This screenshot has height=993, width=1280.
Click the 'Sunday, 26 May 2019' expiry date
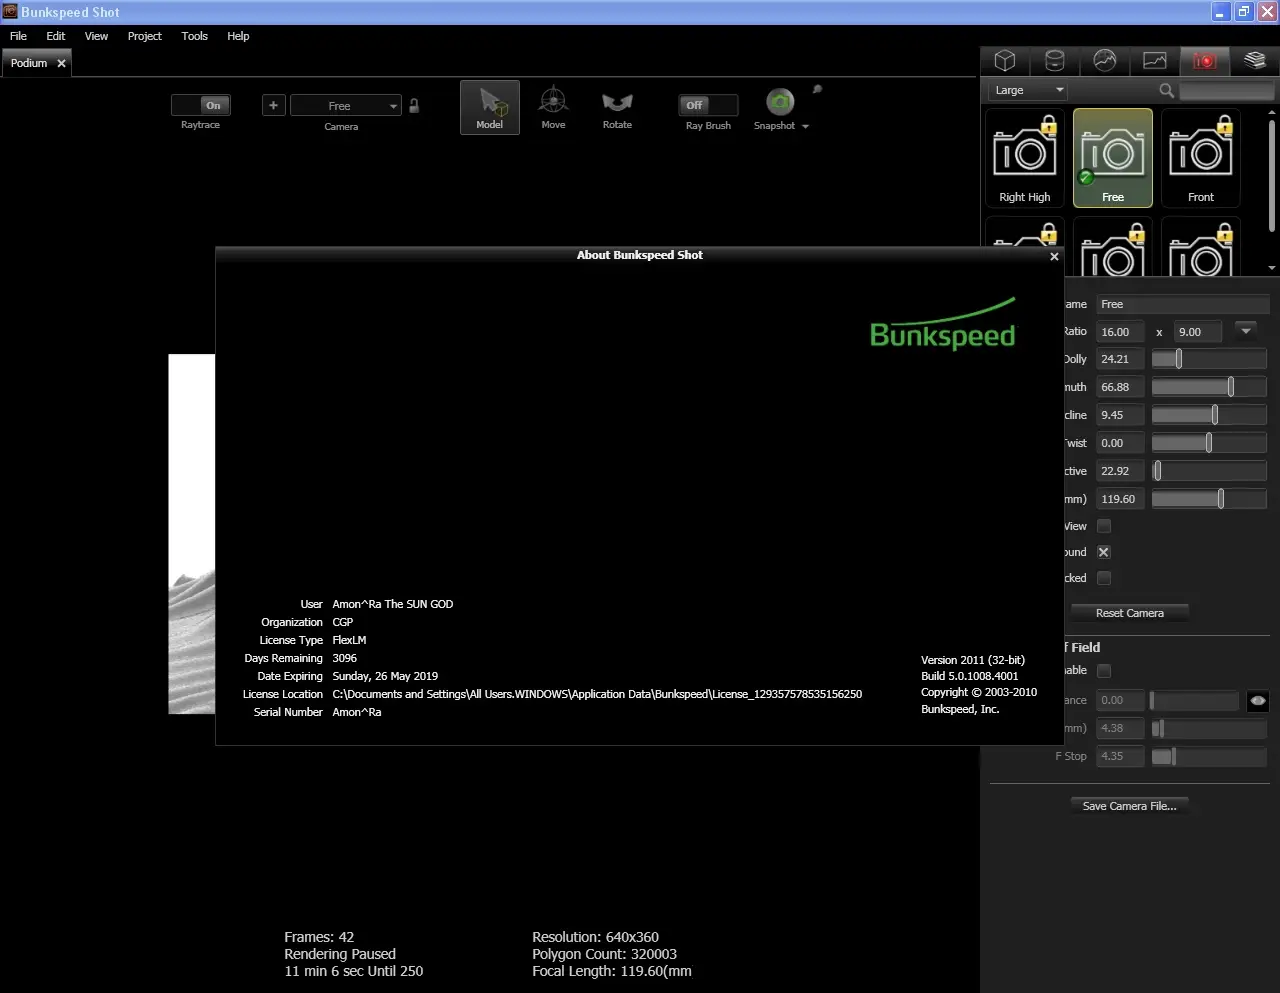pos(385,676)
